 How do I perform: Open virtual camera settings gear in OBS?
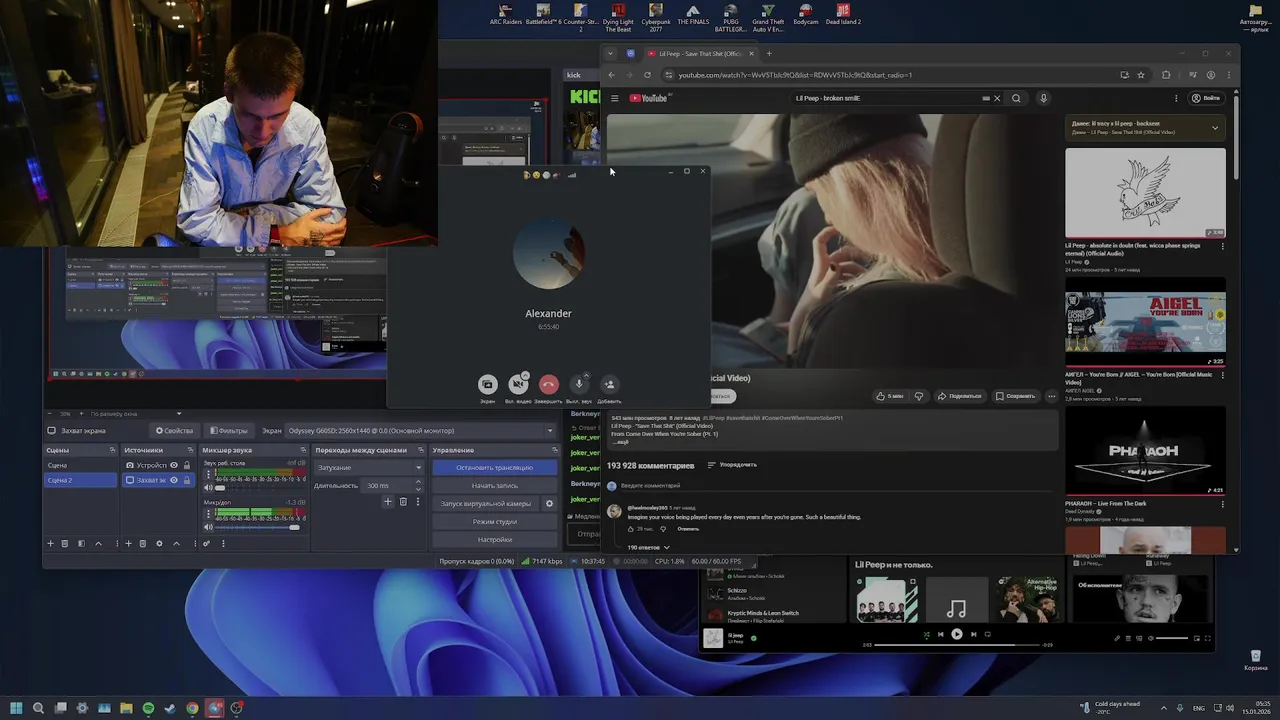[549, 503]
